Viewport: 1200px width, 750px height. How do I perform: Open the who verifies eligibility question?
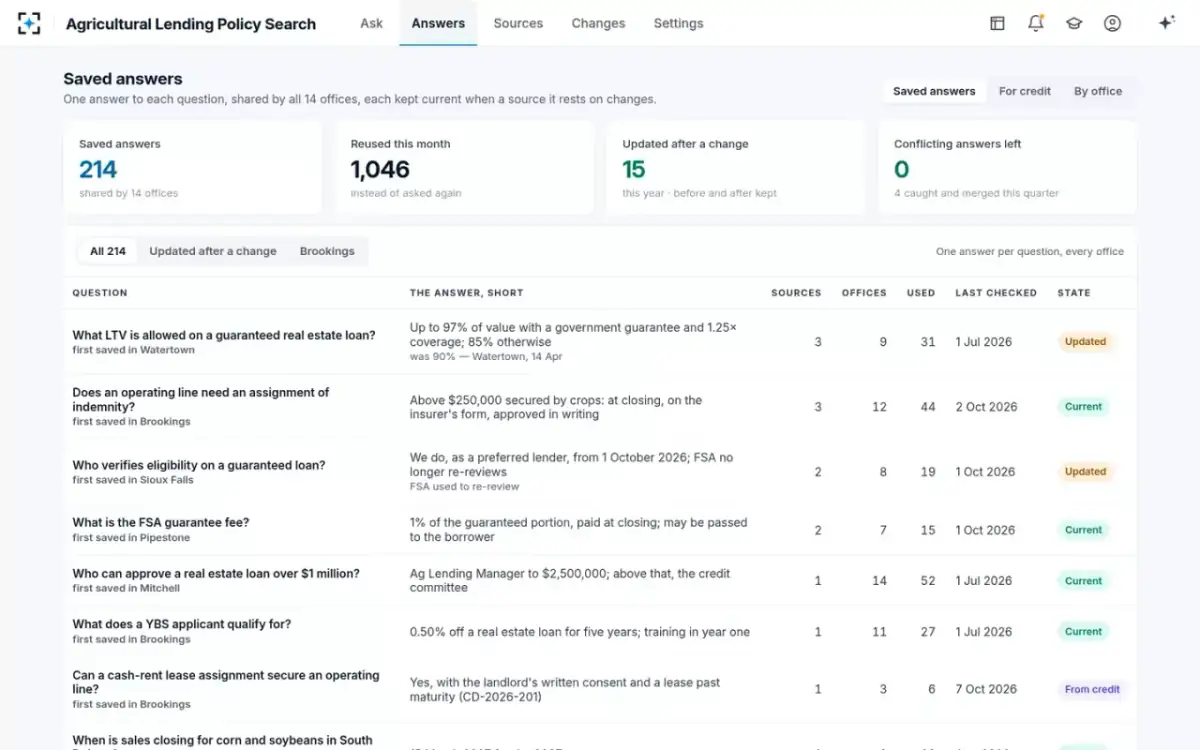(x=199, y=465)
